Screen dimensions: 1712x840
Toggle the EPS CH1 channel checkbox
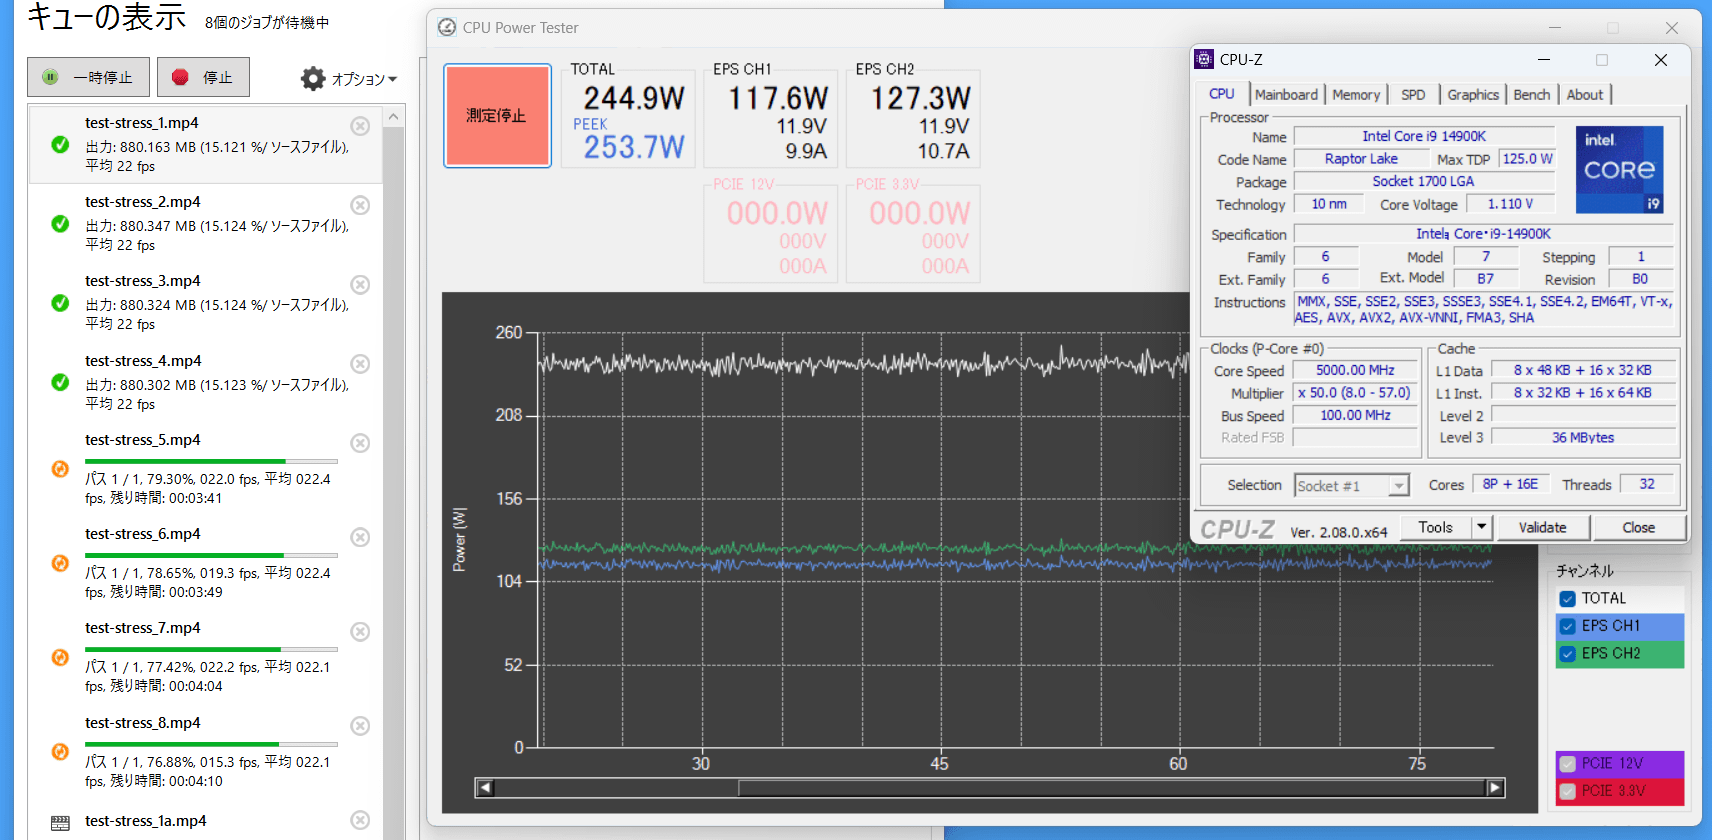(x=1567, y=626)
